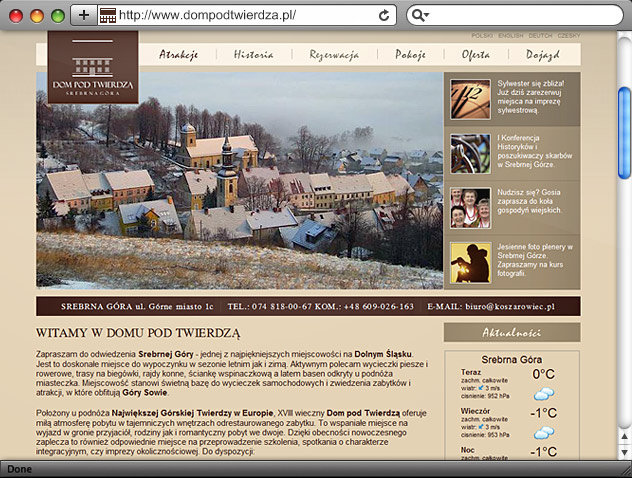Click the scrollbar up arrow
This screenshot has height=478, width=632.
624,436
